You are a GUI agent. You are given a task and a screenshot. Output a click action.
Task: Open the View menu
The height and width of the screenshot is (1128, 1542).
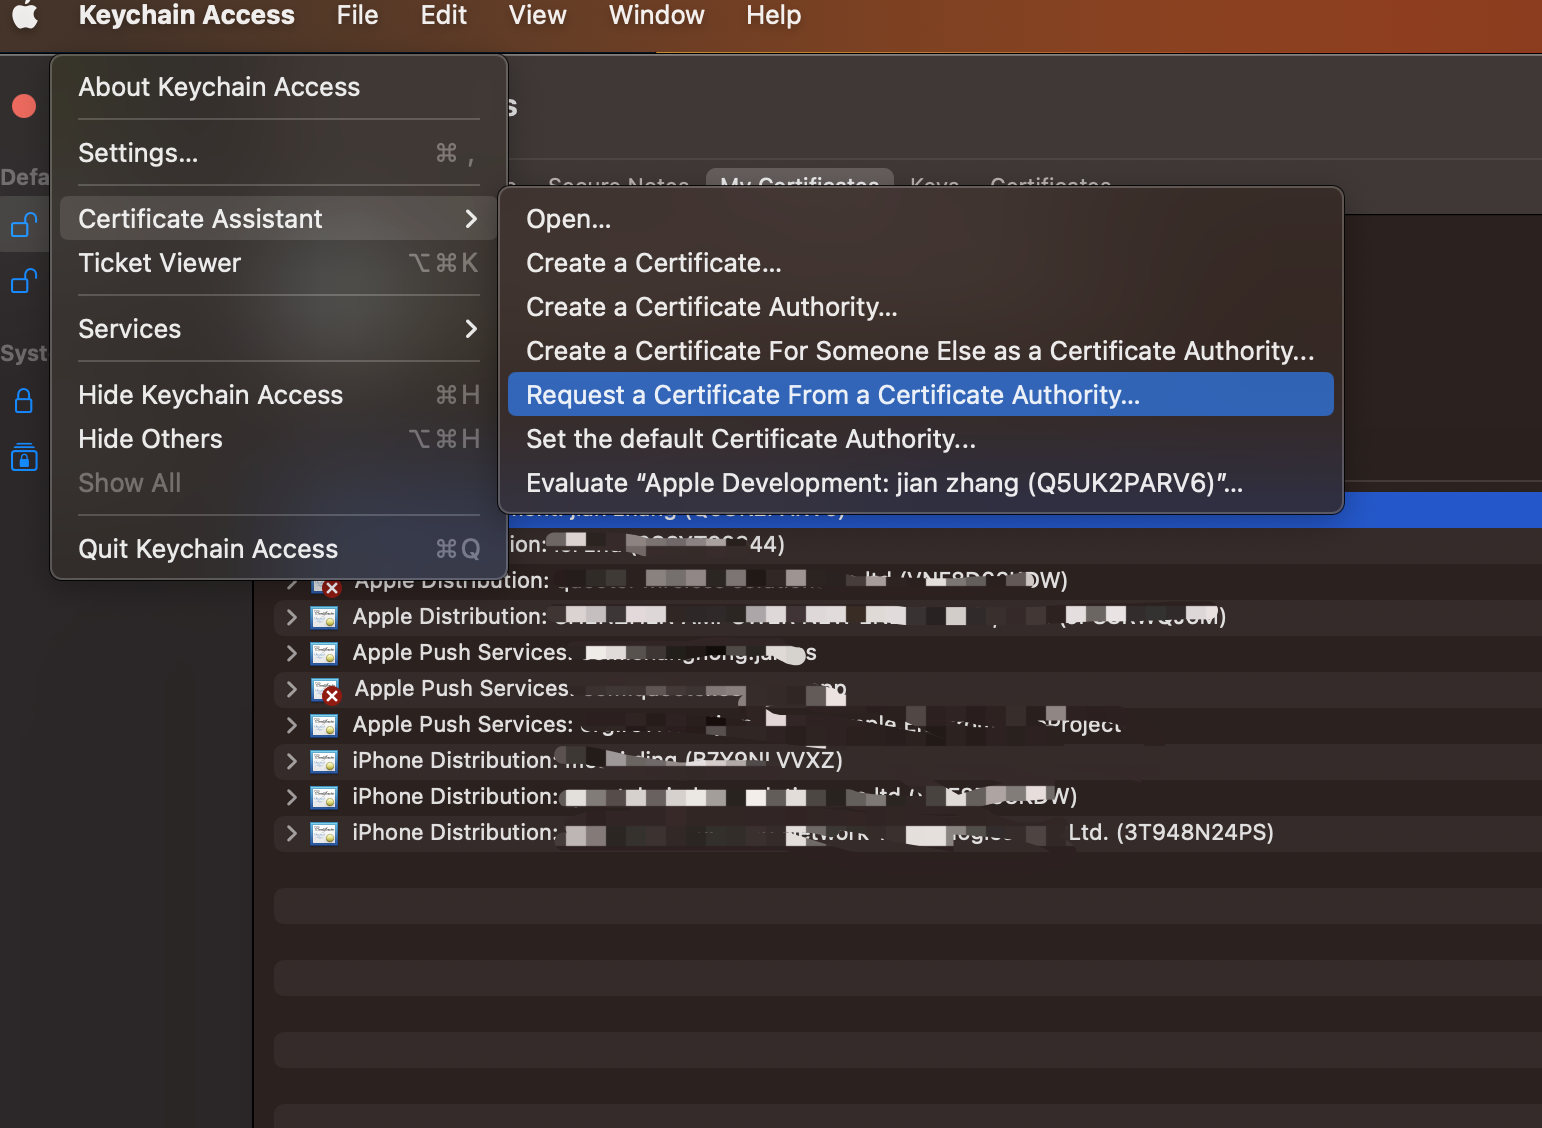[x=537, y=15]
